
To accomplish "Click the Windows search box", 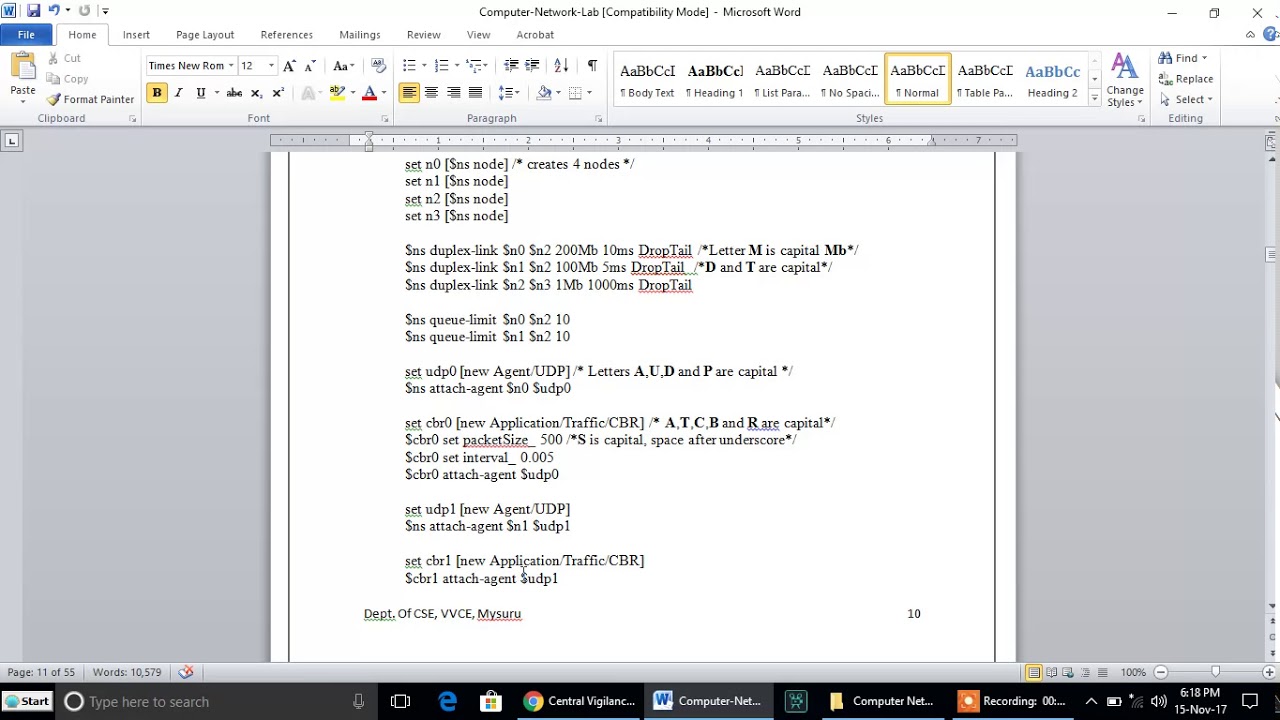I will 216,701.
